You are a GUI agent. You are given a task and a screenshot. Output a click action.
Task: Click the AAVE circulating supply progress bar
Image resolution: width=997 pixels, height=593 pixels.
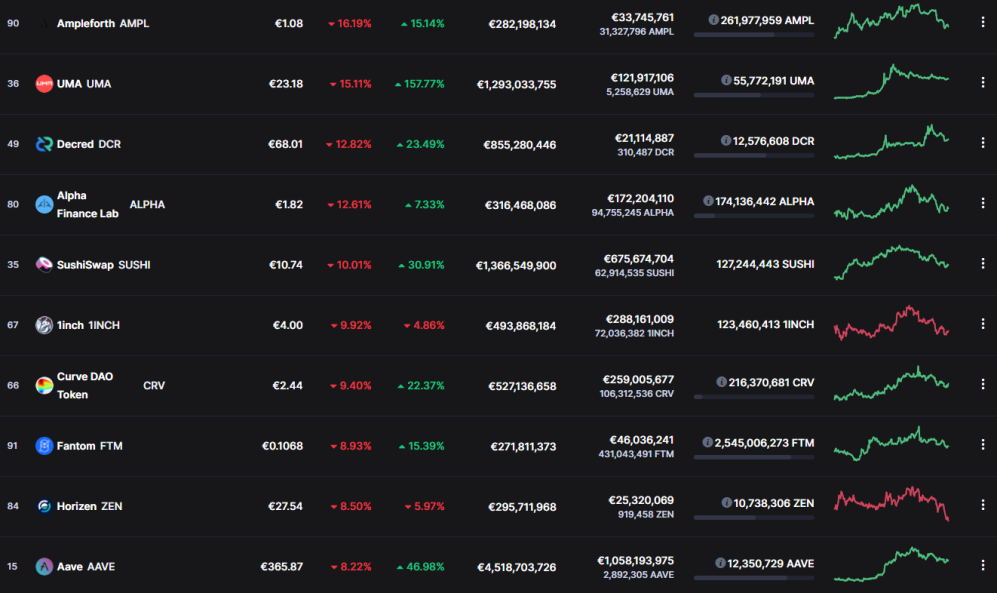coord(754,578)
